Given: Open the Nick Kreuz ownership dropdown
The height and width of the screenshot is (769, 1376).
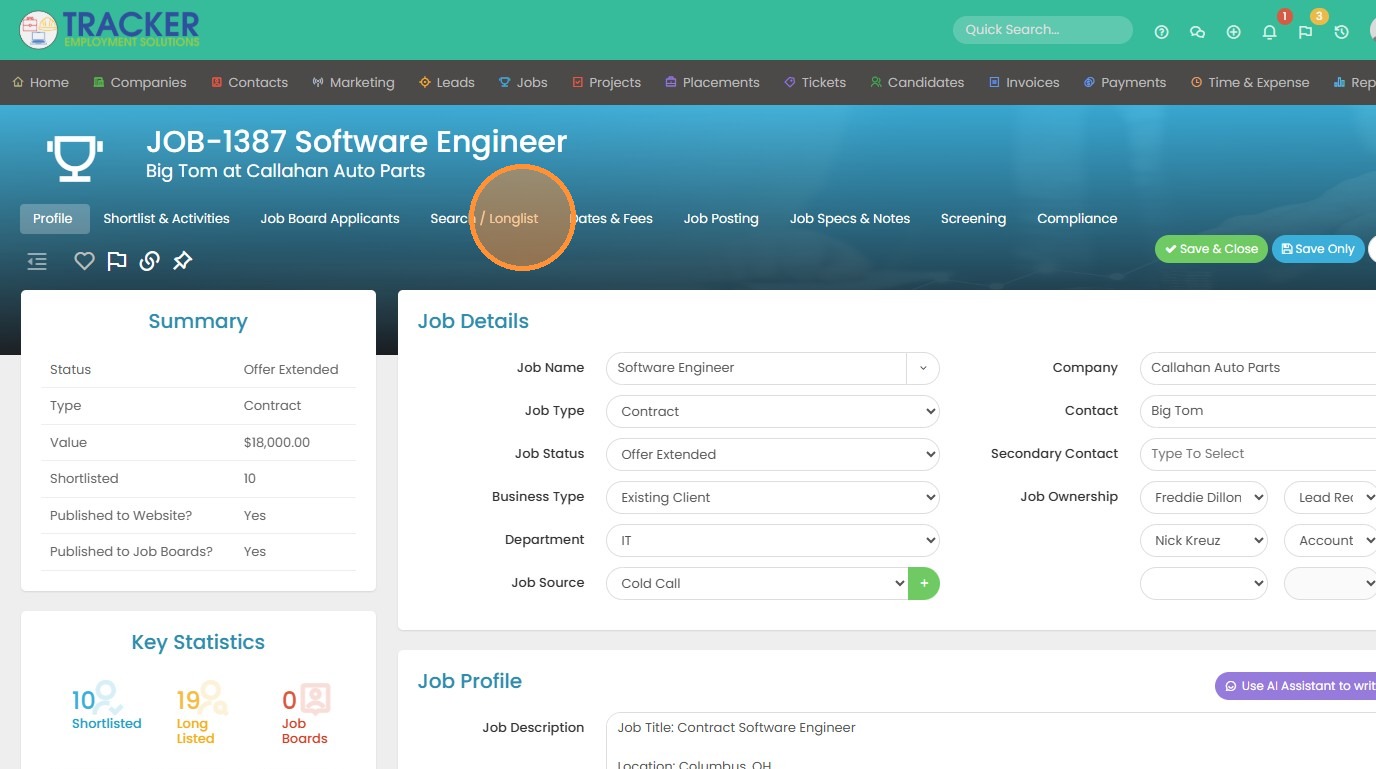Looking at the screenshot, I should point(1204,540).
